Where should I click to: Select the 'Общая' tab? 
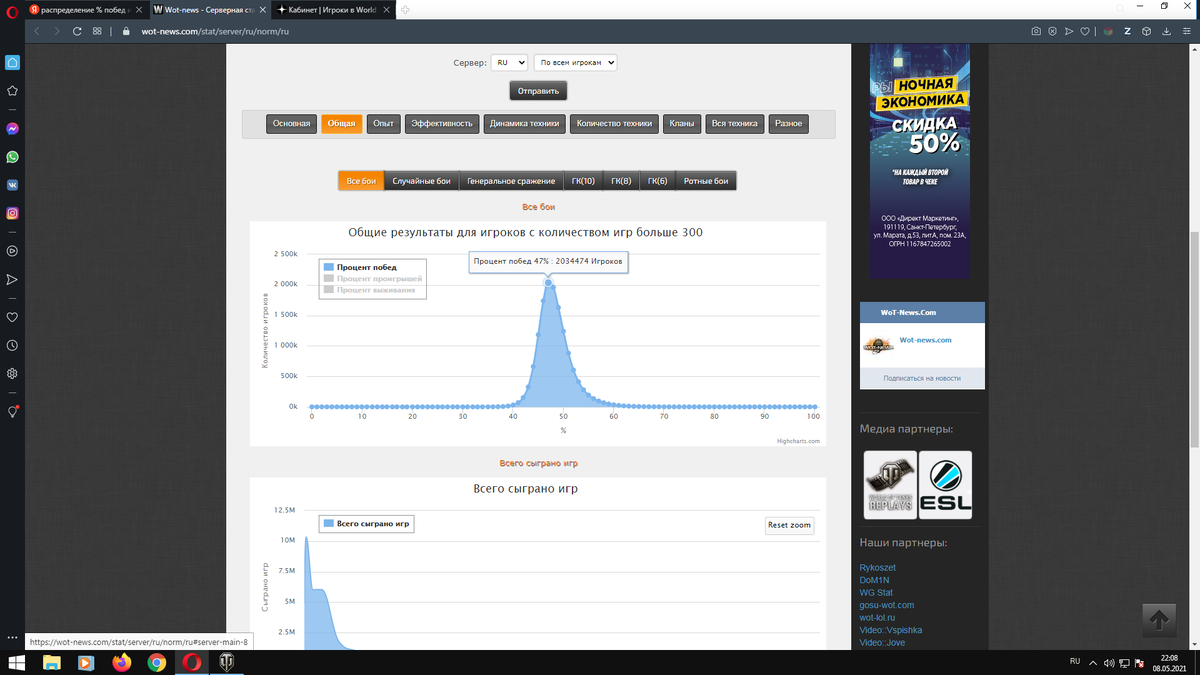coord(342,124)
